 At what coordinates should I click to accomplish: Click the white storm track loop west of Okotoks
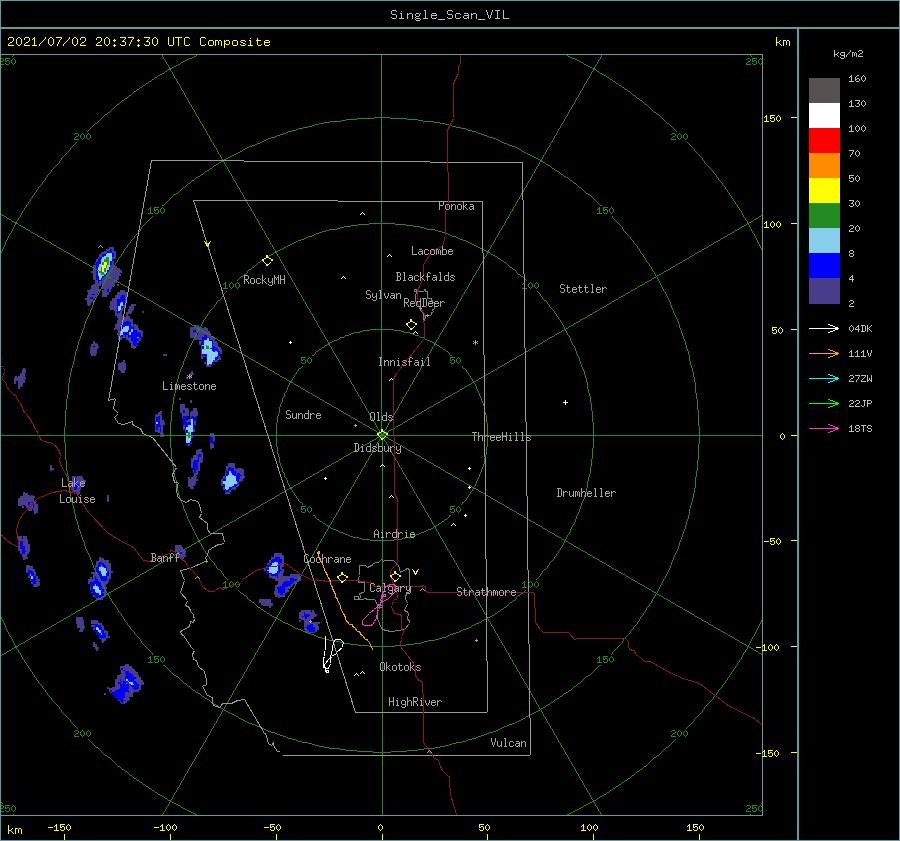332,654
